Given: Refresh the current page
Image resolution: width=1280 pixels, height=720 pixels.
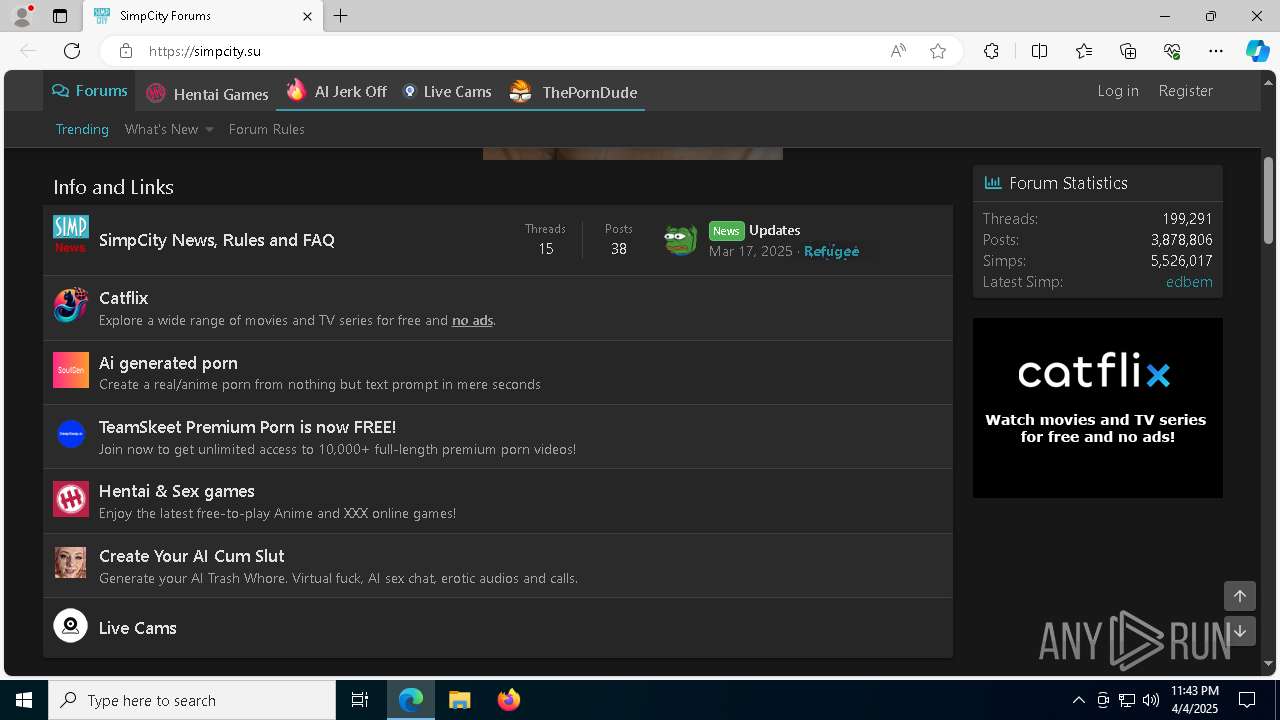Looking at the screenshot, I should pos(72,51).
